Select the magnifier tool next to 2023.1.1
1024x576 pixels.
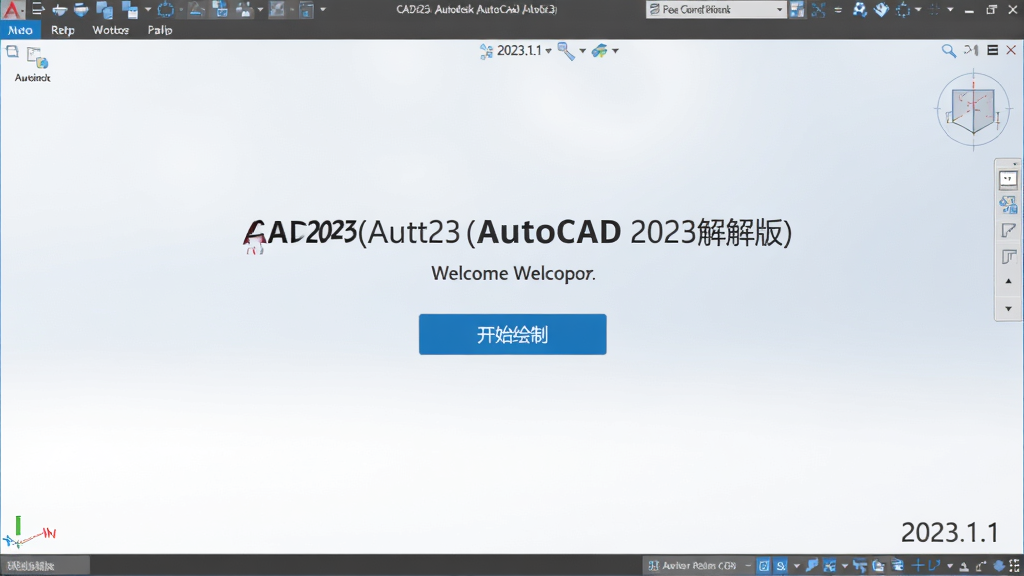(566, 51)
